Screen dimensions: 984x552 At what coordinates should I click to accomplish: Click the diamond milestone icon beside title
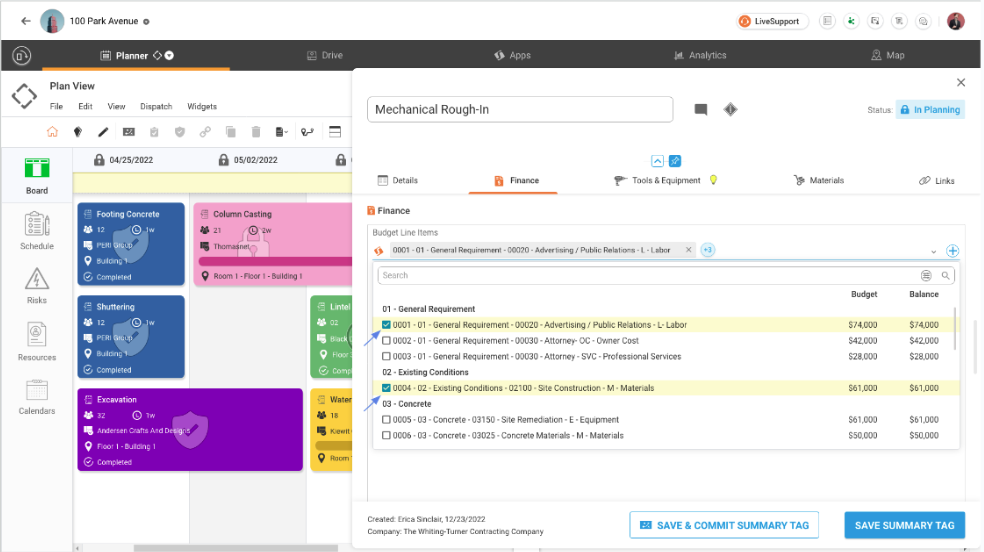[730, 110]
